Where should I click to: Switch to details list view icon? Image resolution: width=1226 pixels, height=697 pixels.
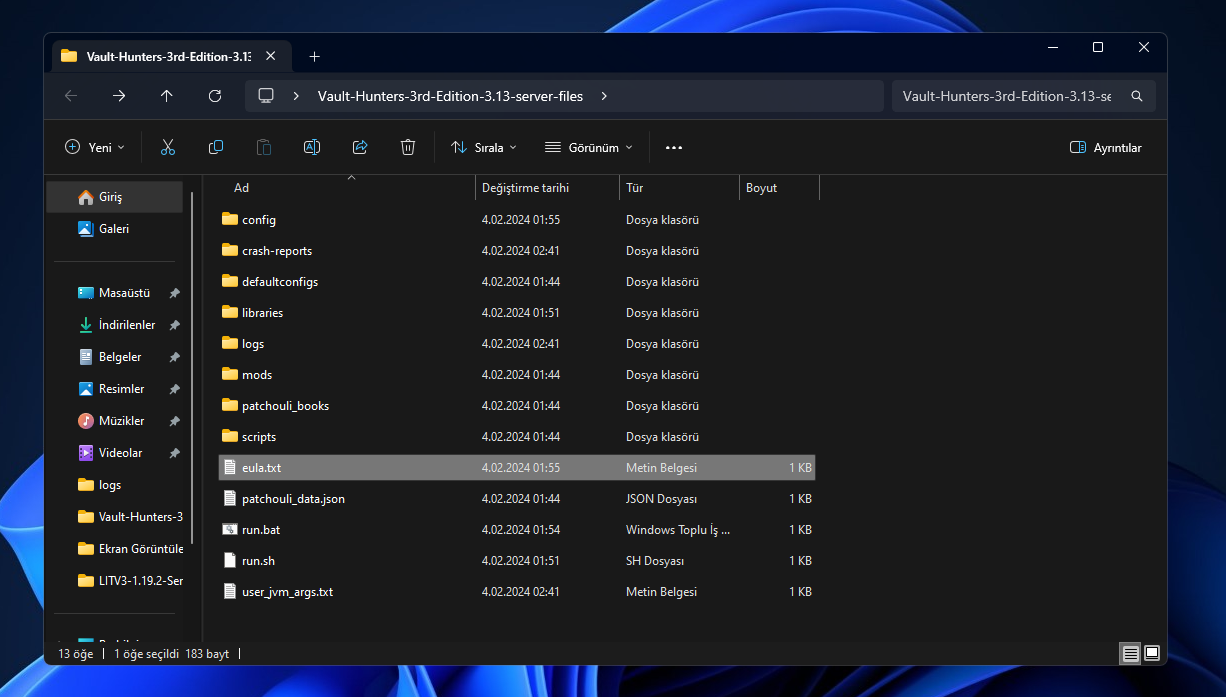1131,654
